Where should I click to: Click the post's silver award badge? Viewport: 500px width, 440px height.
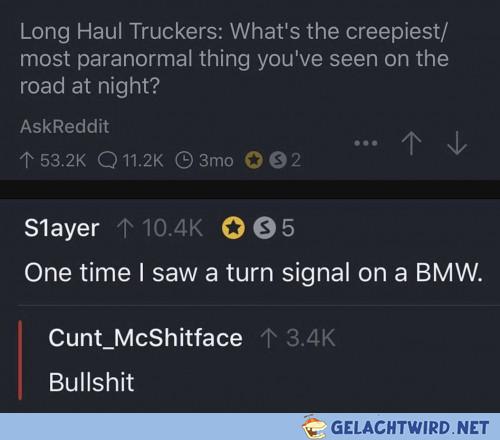pos(278,160)
